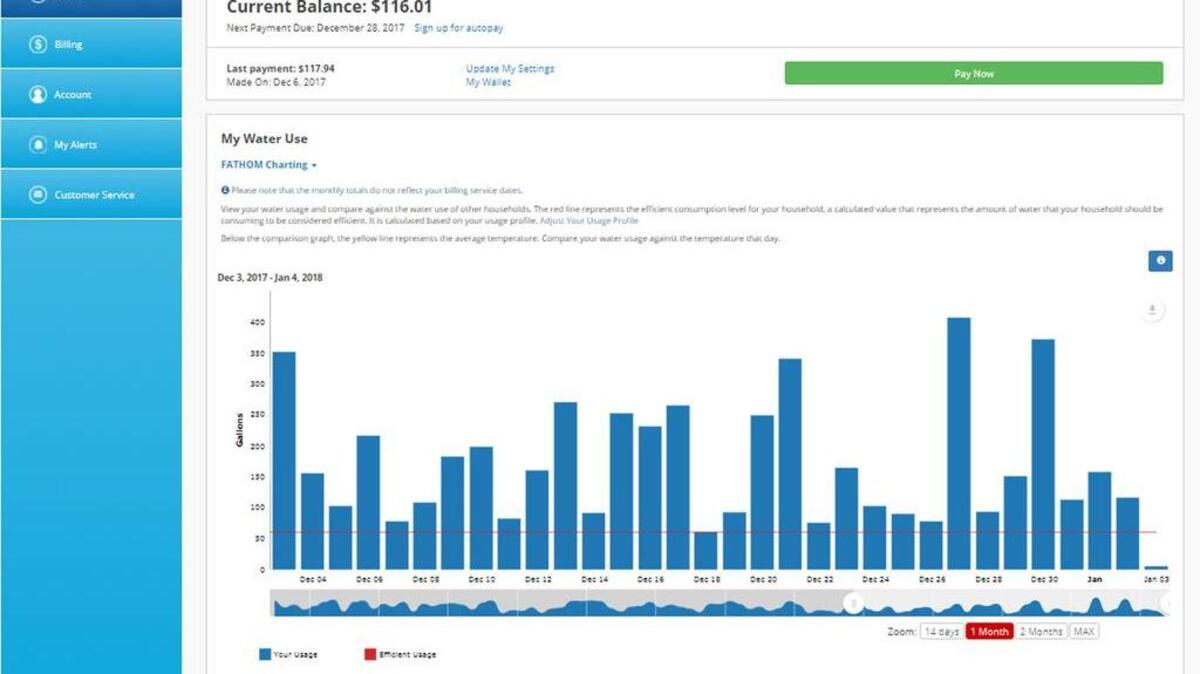Click 'Adjust Your Usage Profile' link

point(589,220)
